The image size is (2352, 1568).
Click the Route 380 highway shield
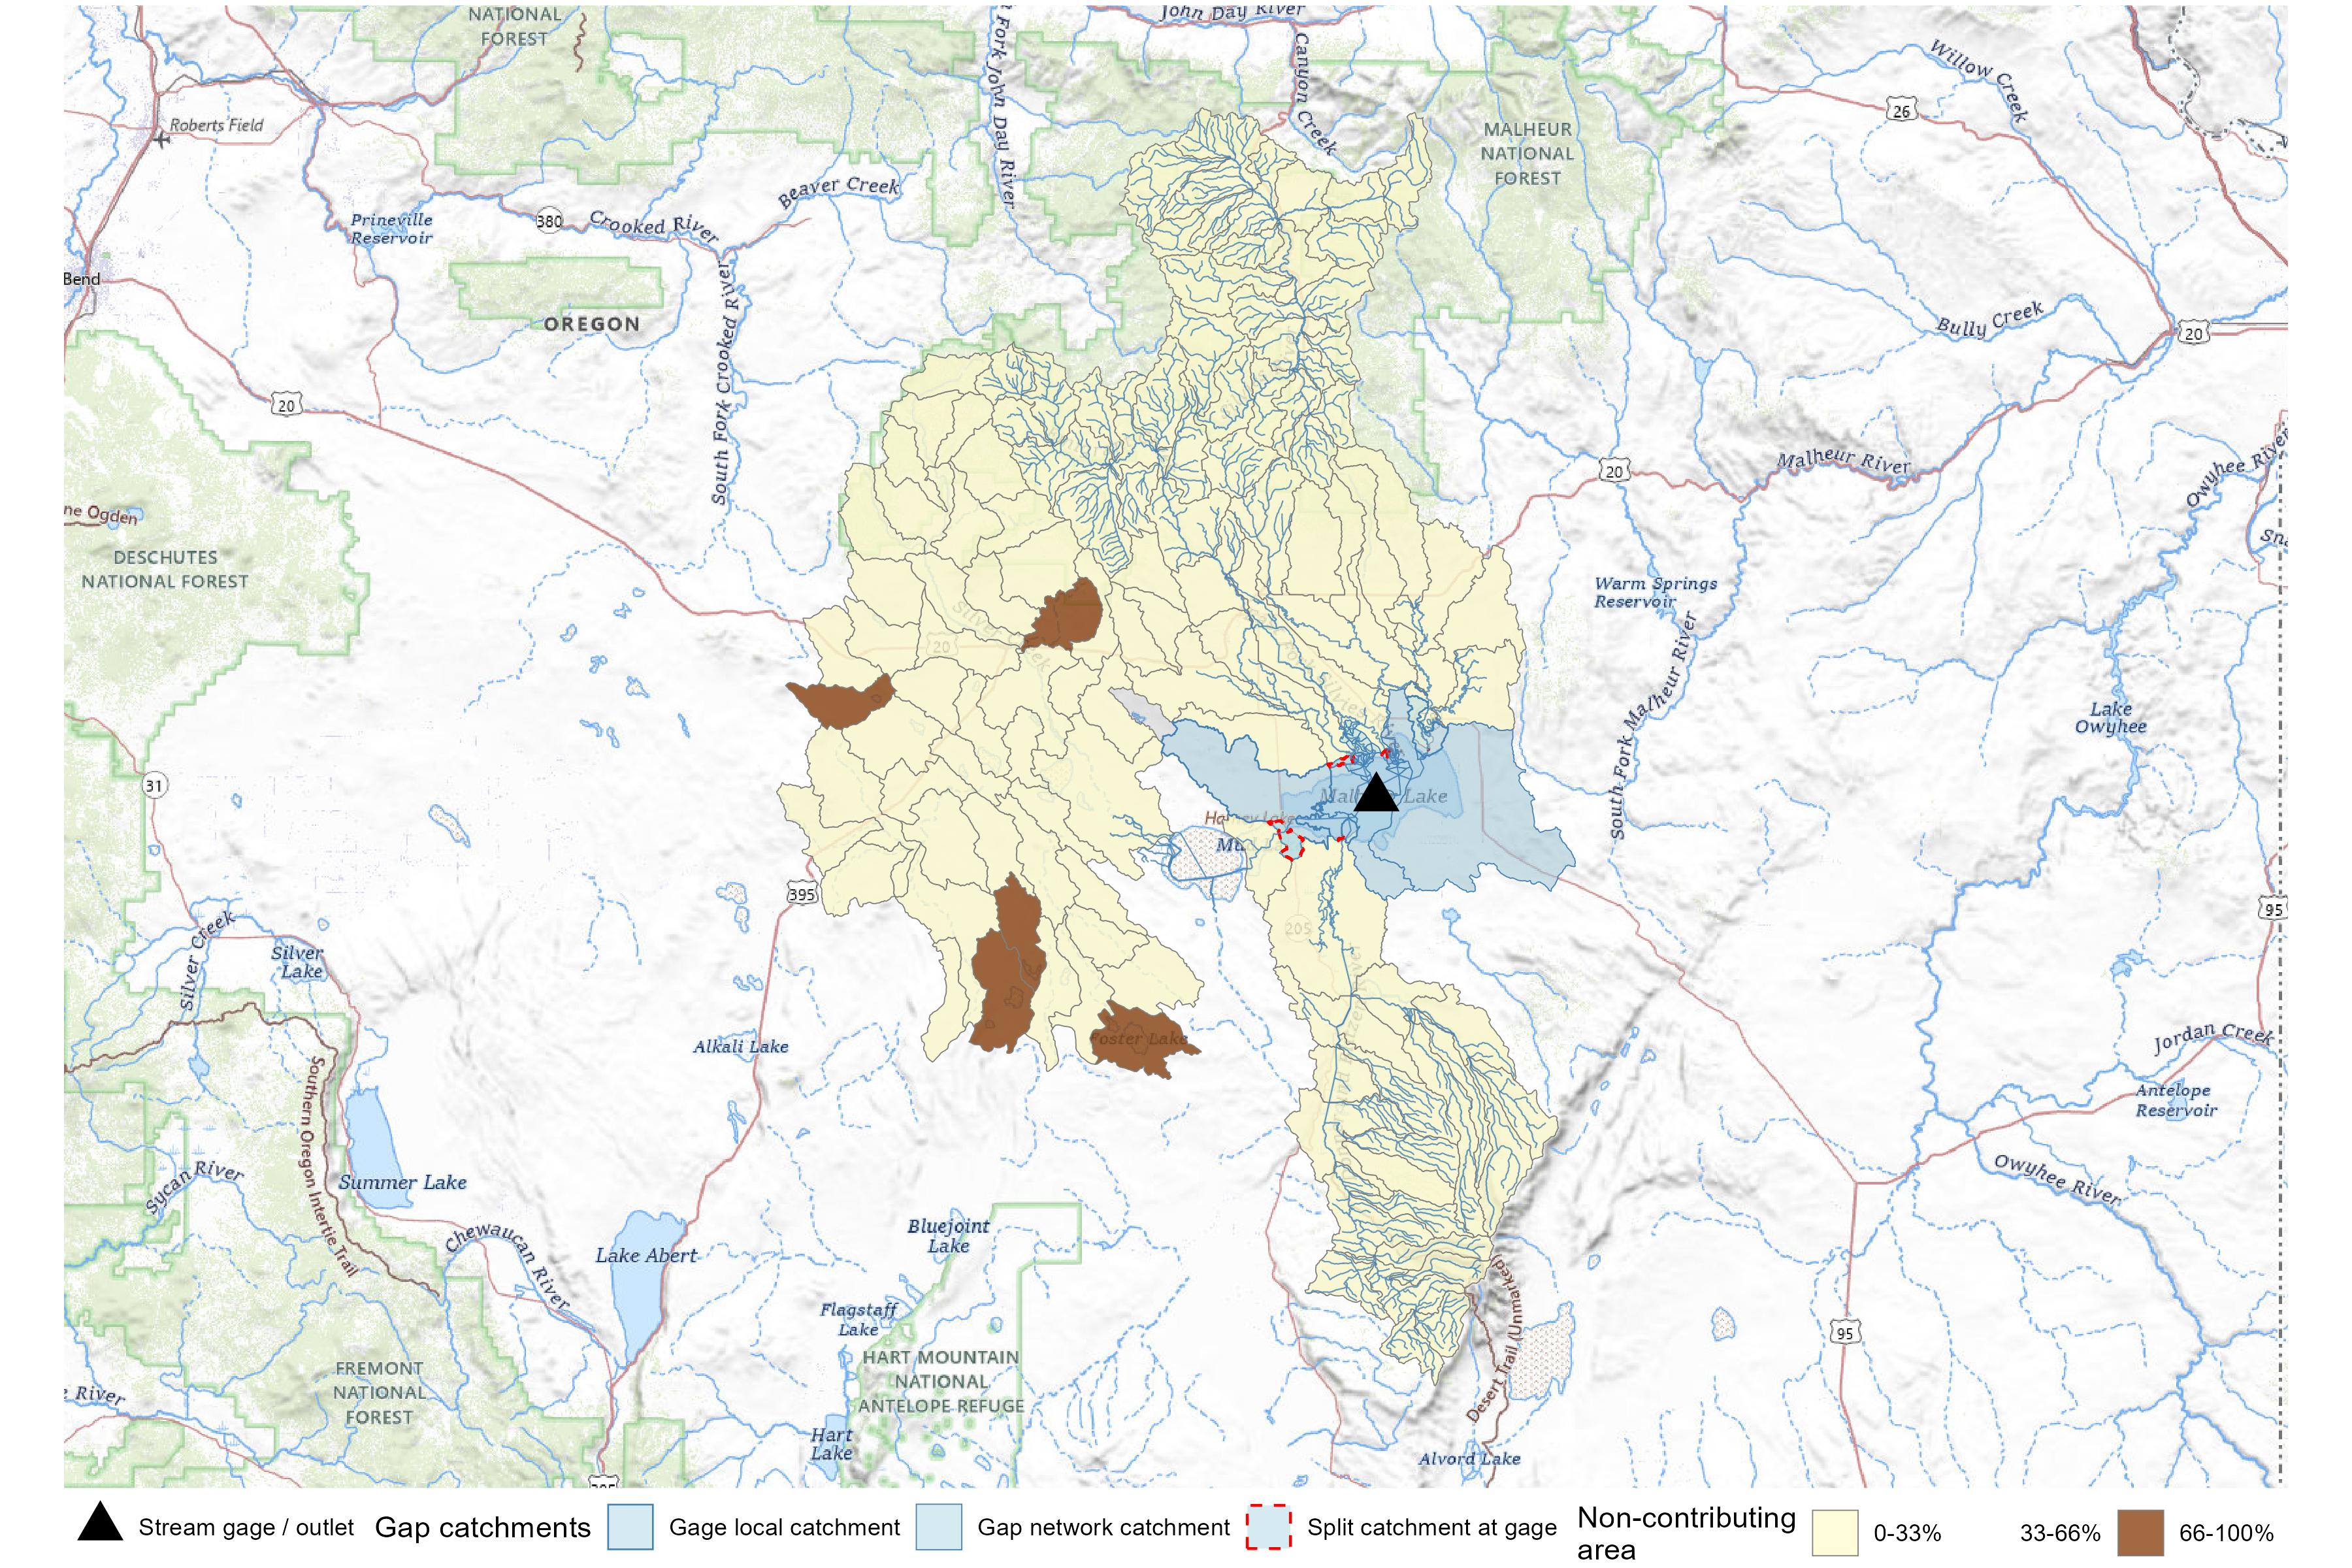point(549,221)
